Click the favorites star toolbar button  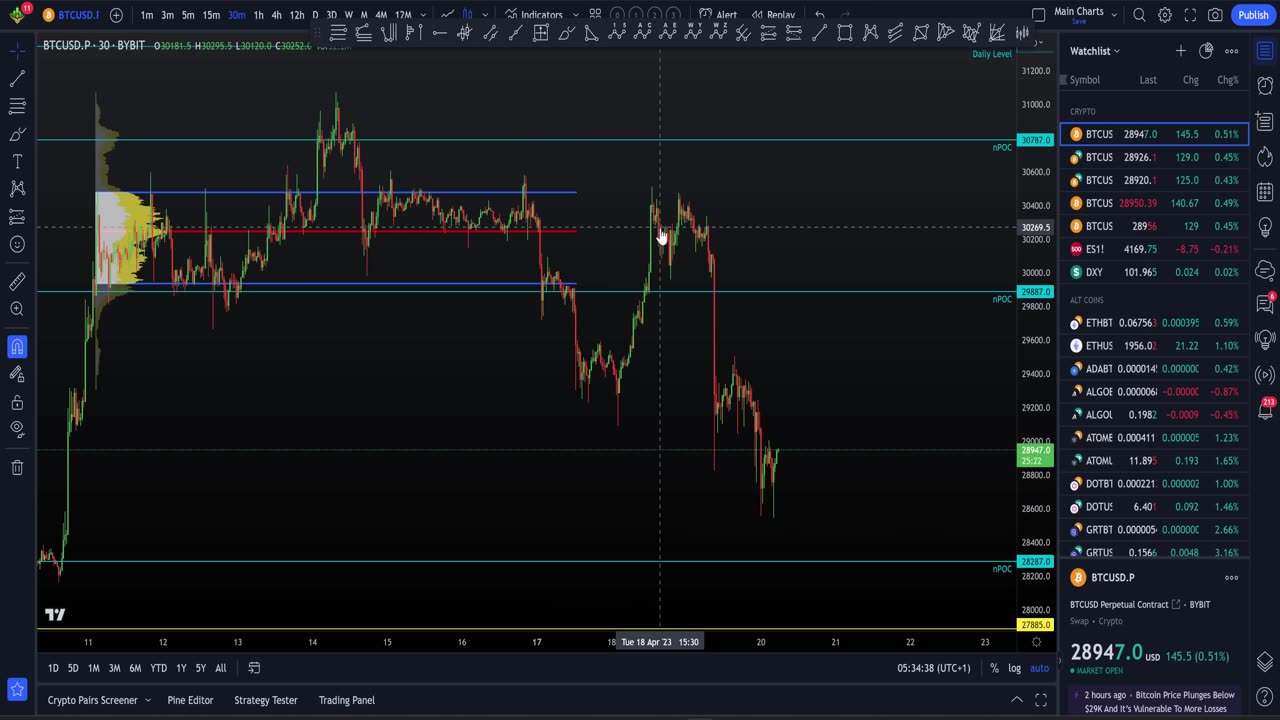(17, 689)
